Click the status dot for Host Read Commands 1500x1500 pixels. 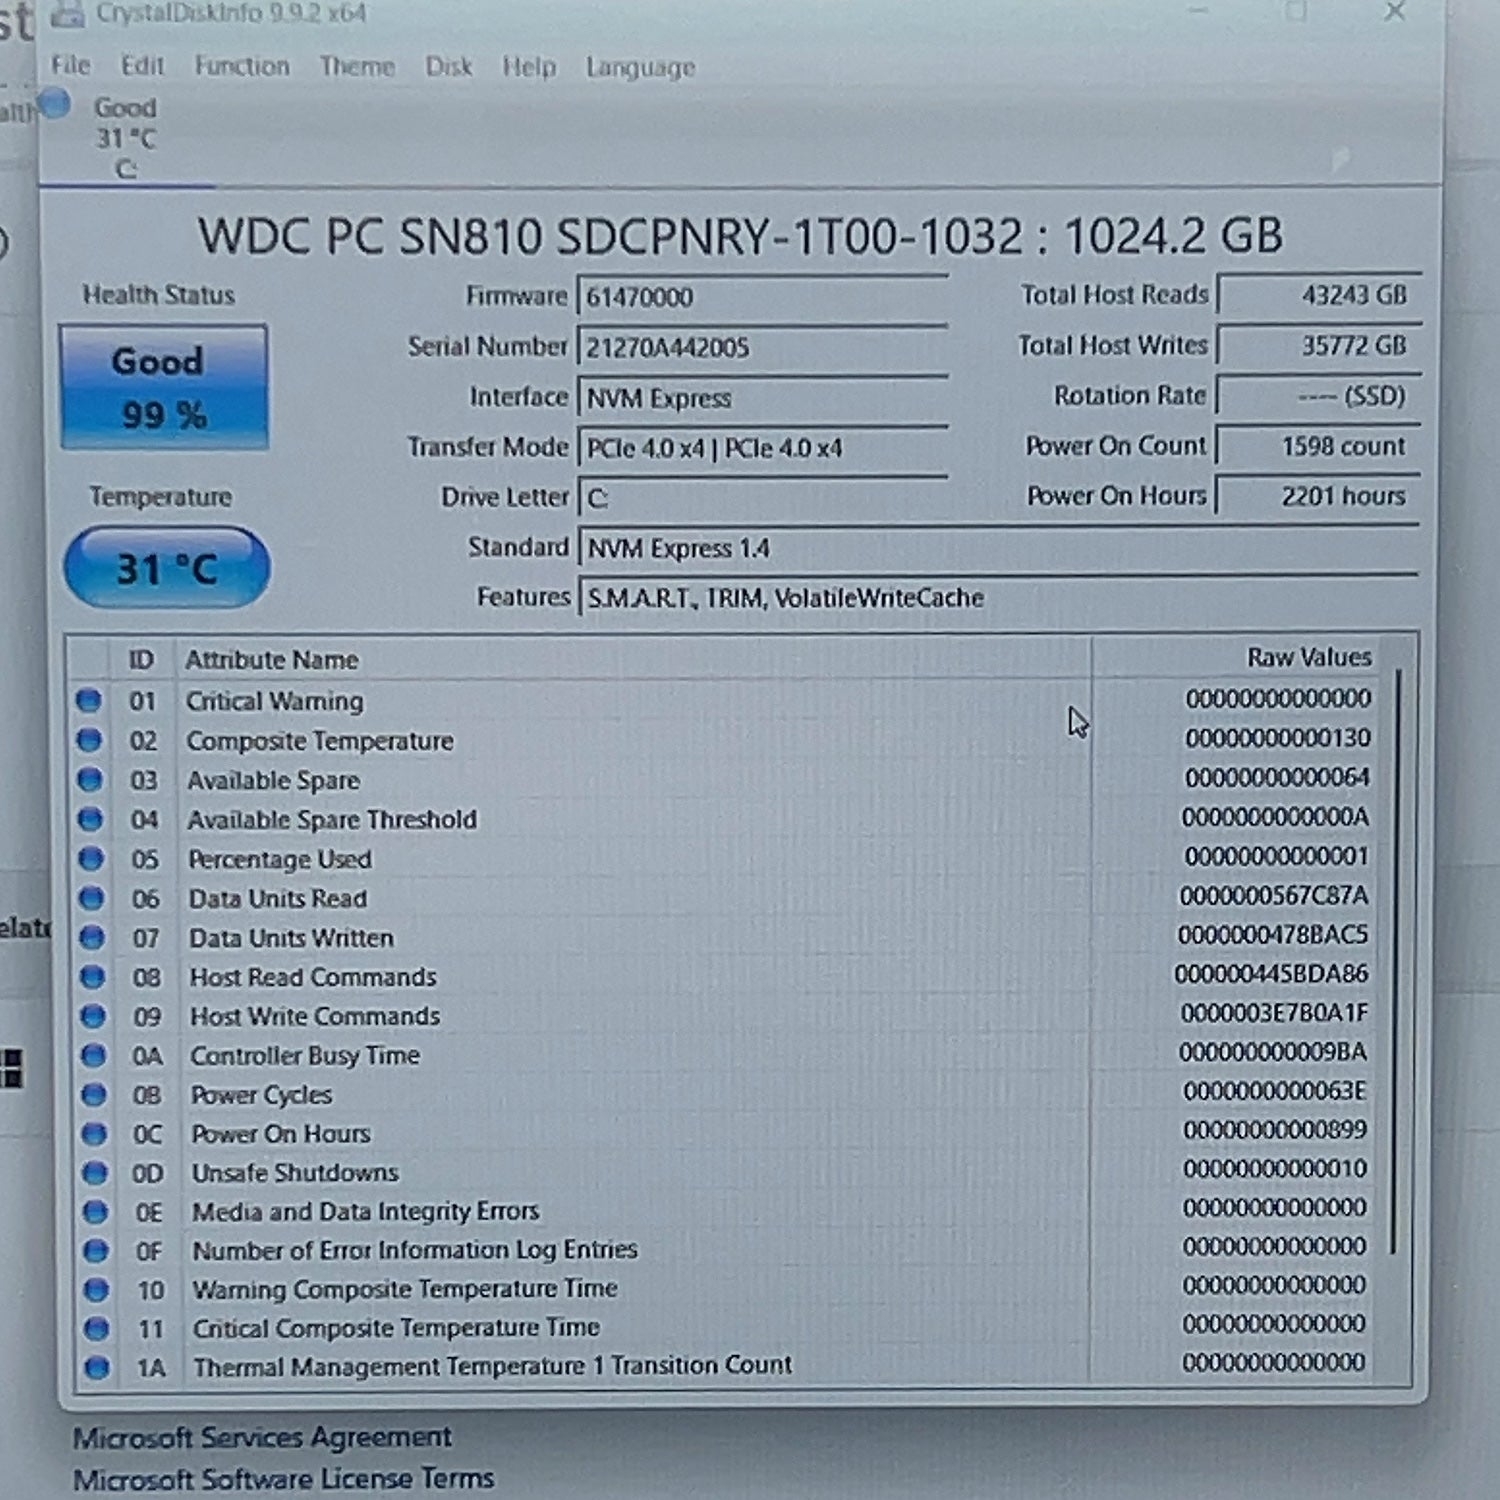pyautogui.click(x=92, y=976)
